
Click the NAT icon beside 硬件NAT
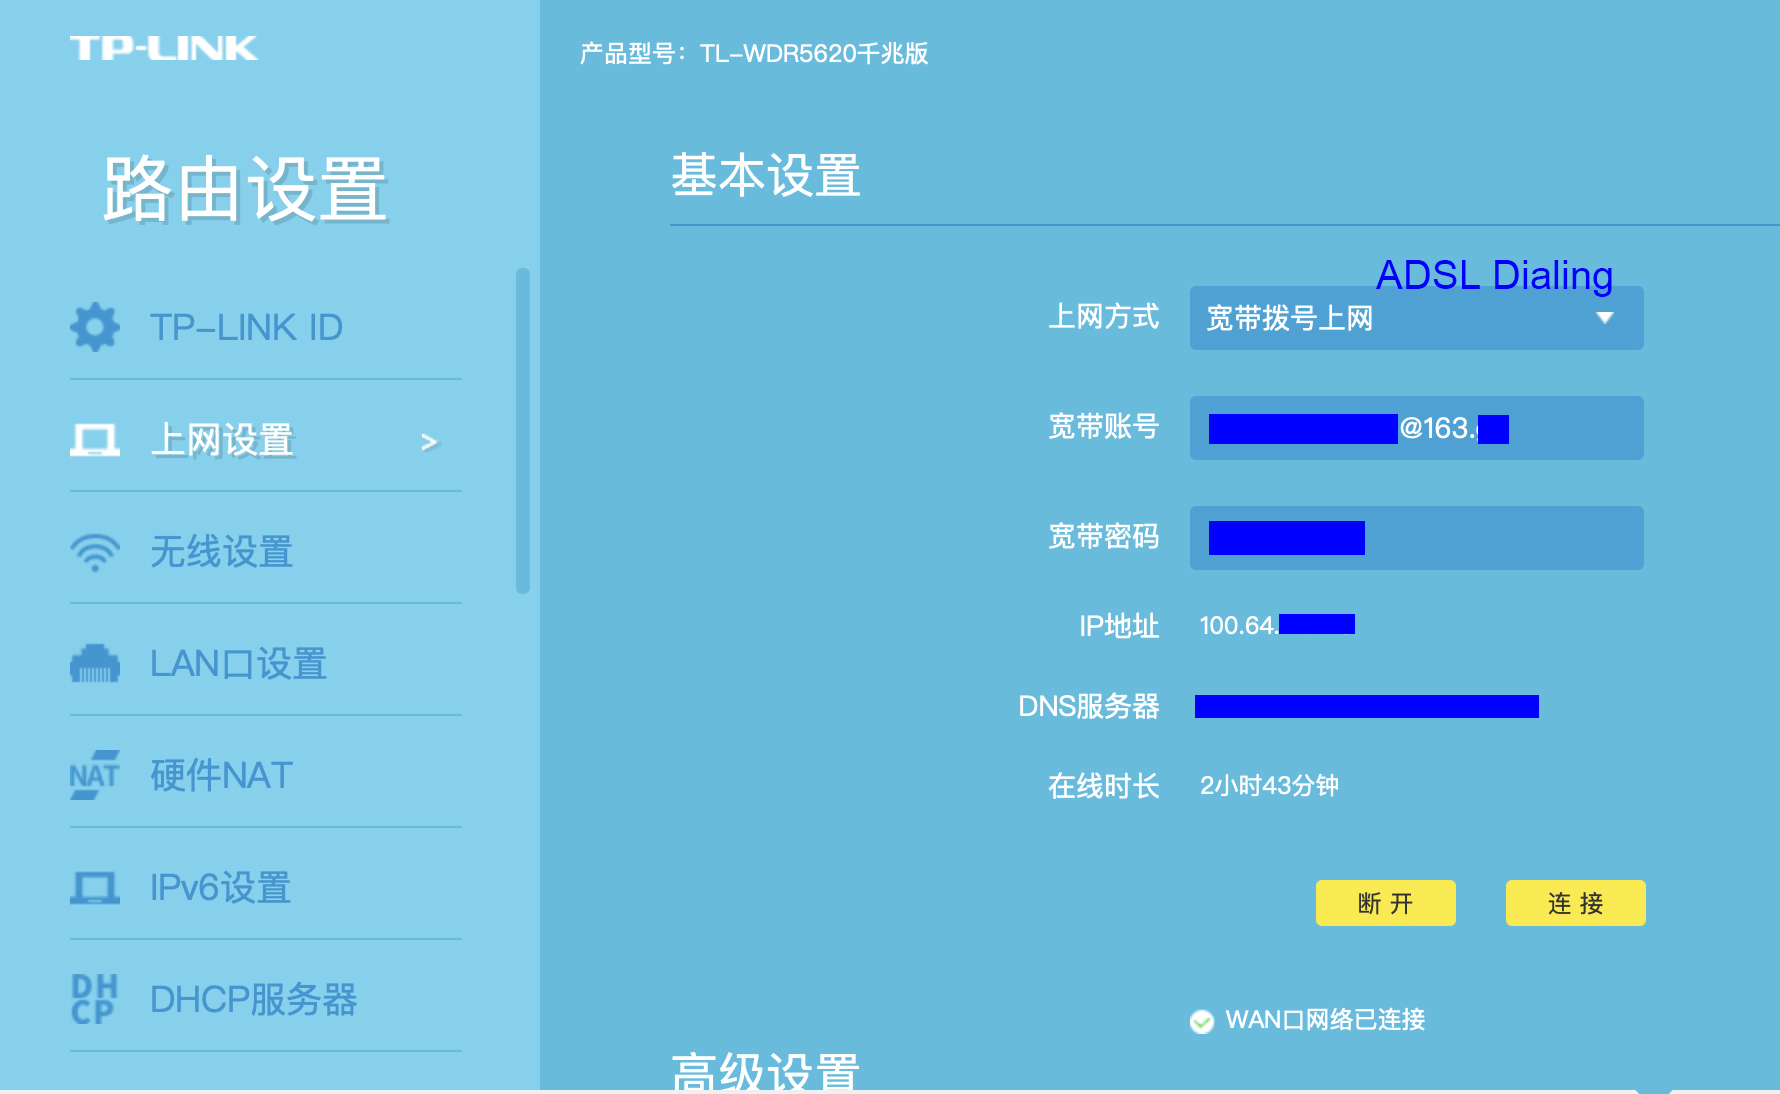pos(95,775)
